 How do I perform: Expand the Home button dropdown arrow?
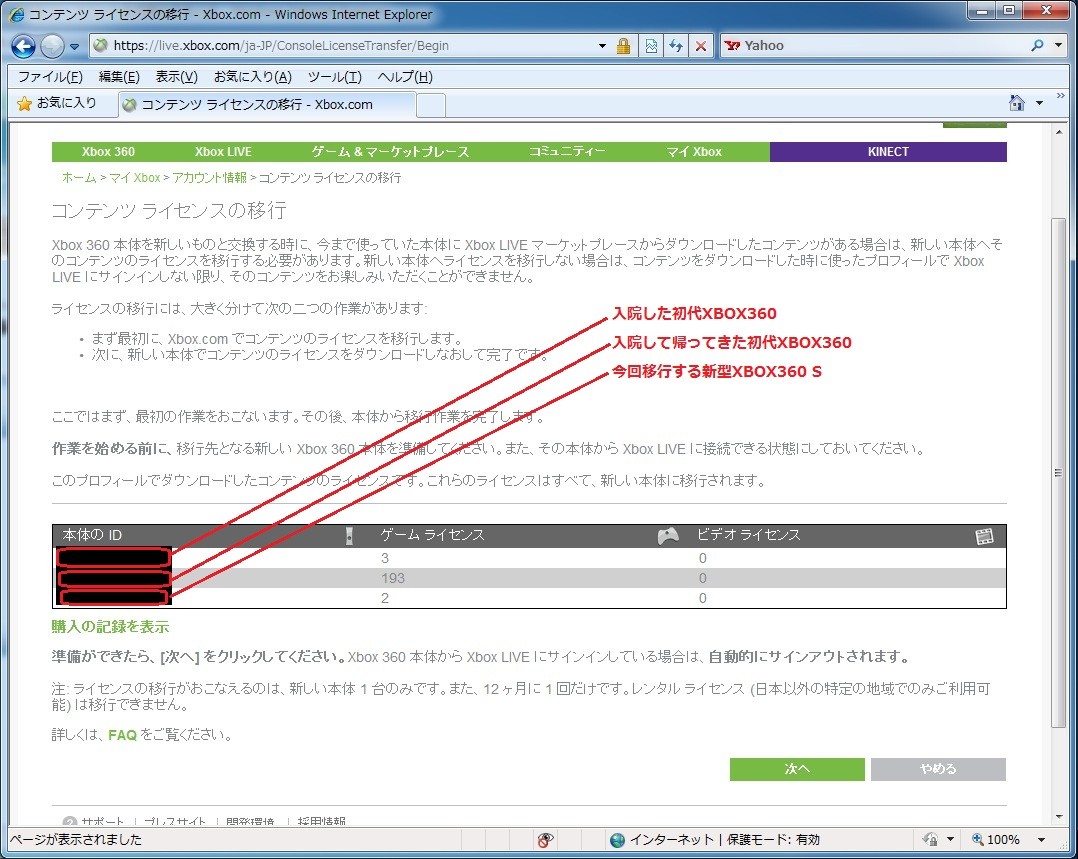[1040, 103]
